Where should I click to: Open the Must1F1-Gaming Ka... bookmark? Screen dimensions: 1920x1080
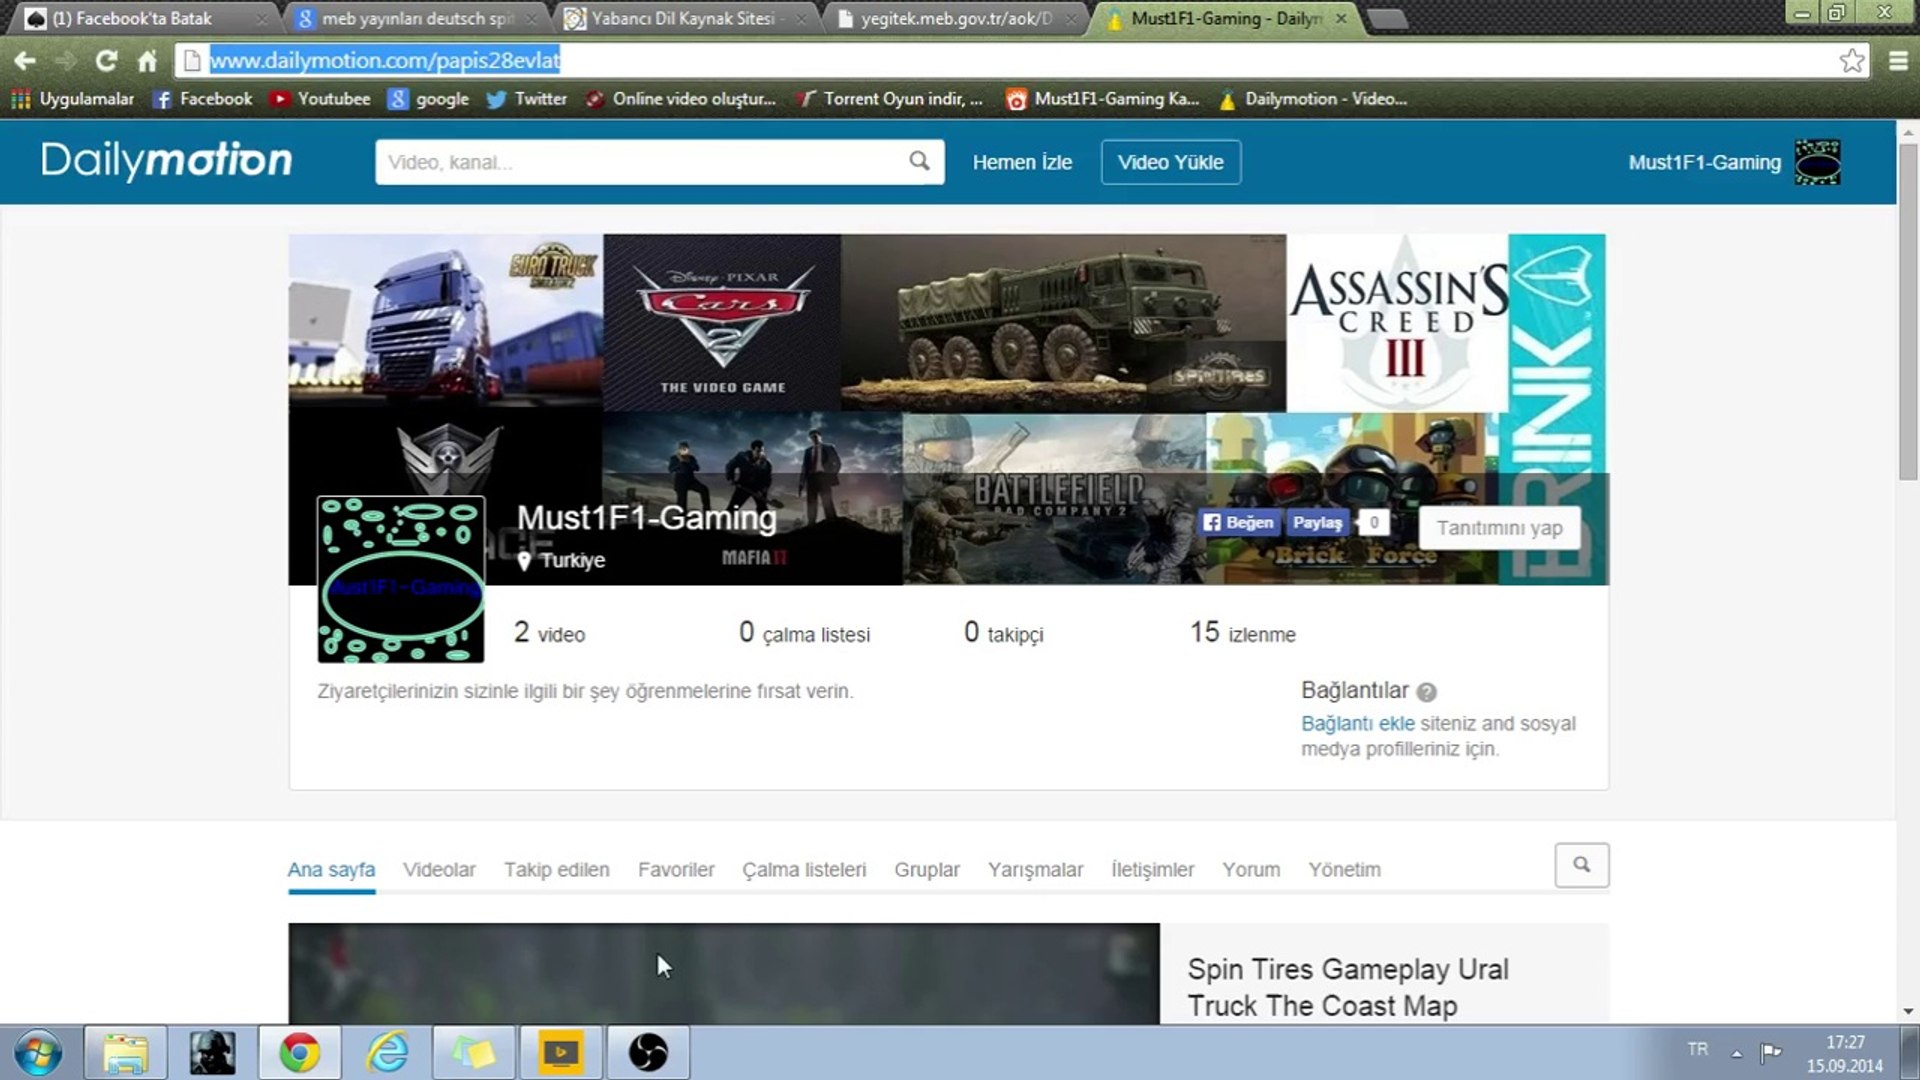pyautogui.click(x=1103, y=99)
